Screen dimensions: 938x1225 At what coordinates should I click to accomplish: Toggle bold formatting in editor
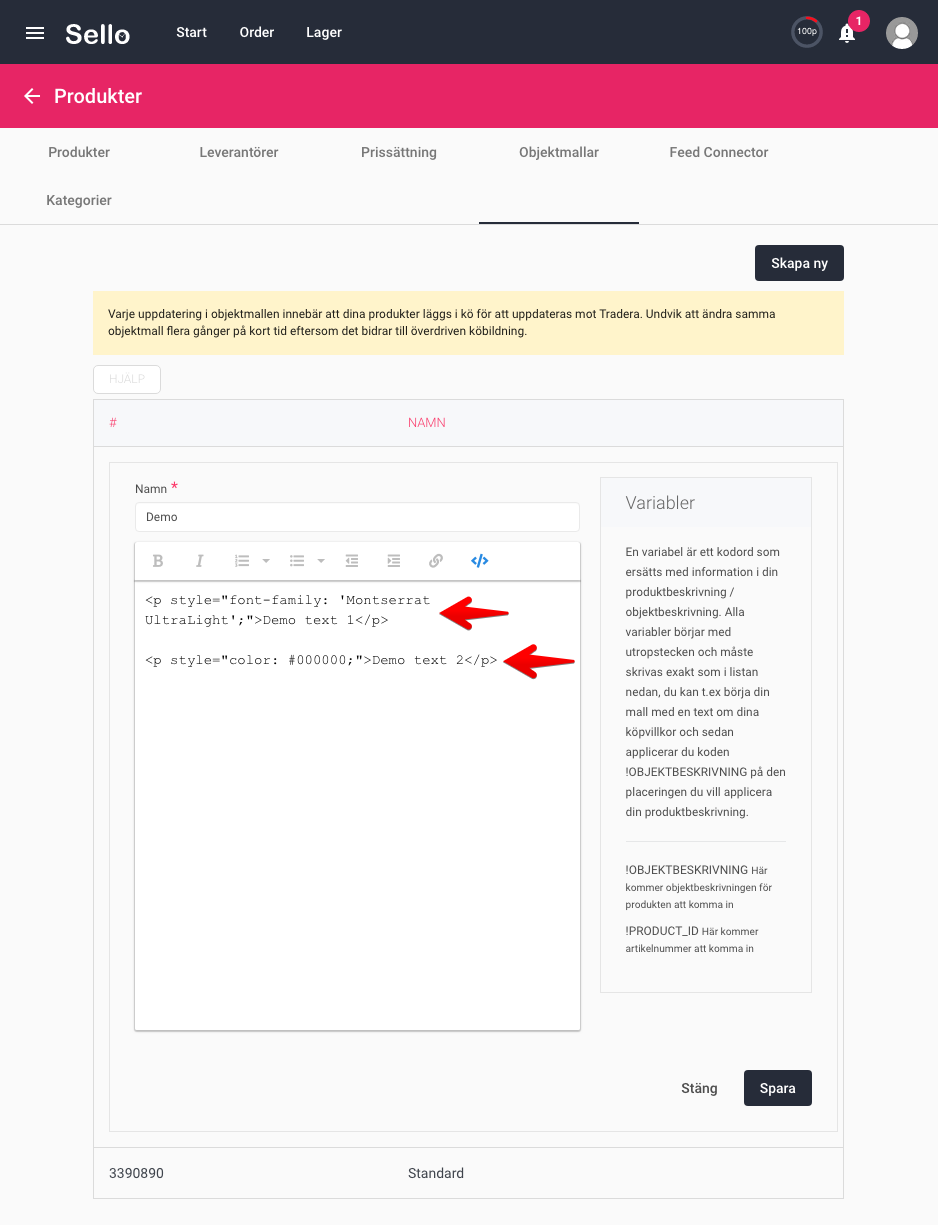pos(158,561)
